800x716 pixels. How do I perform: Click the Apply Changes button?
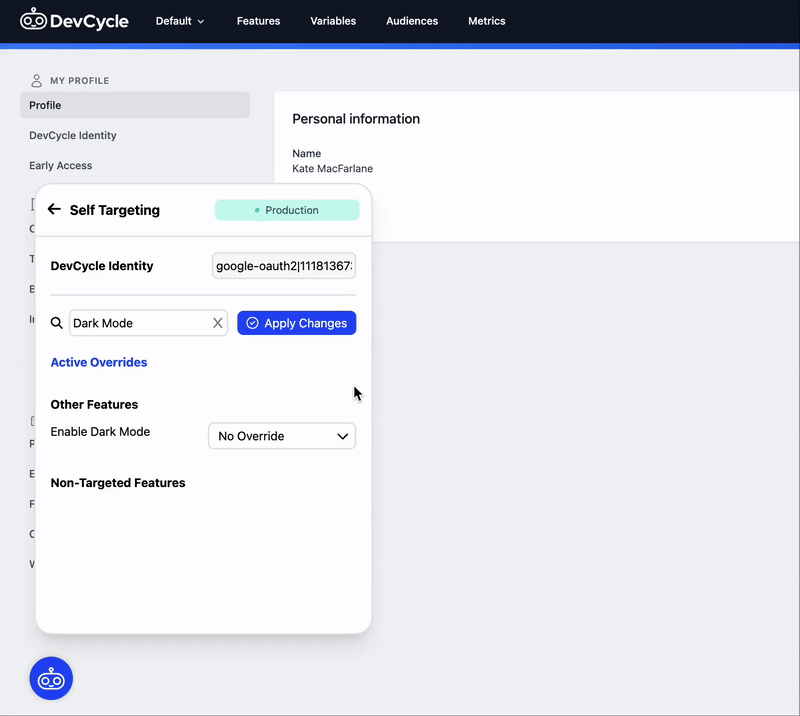[297, 323]
